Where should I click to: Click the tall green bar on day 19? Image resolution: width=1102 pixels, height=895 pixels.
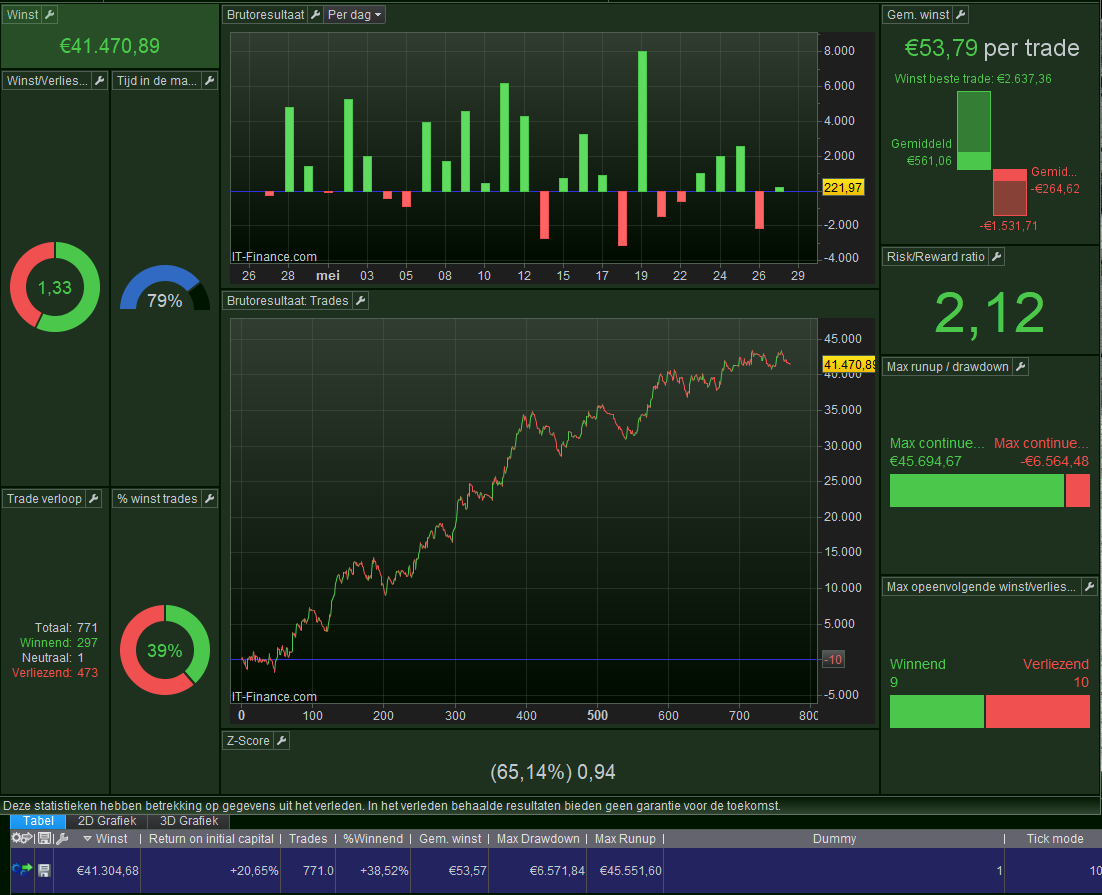click(x=642, y=121)
